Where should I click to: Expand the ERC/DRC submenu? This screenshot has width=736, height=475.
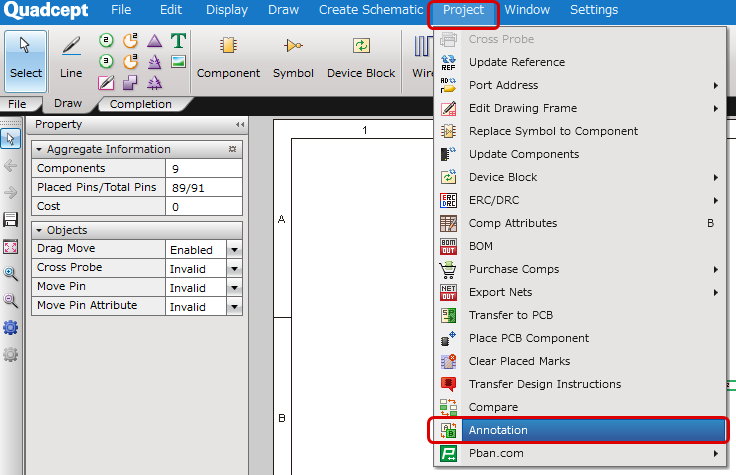tap(580, 200)
